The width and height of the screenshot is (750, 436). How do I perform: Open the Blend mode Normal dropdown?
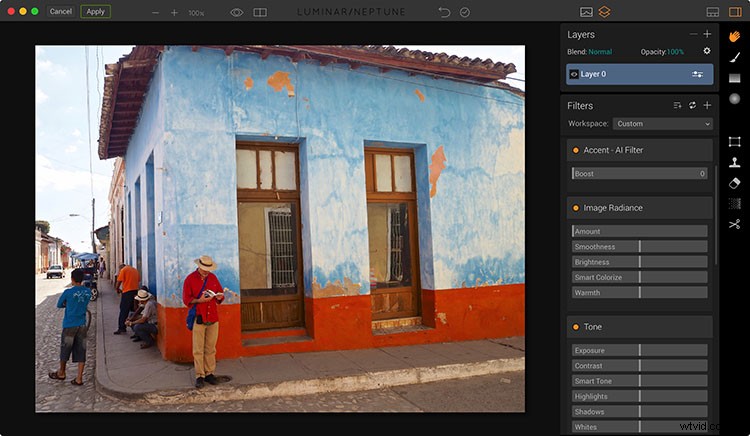[x=600, y=52]
